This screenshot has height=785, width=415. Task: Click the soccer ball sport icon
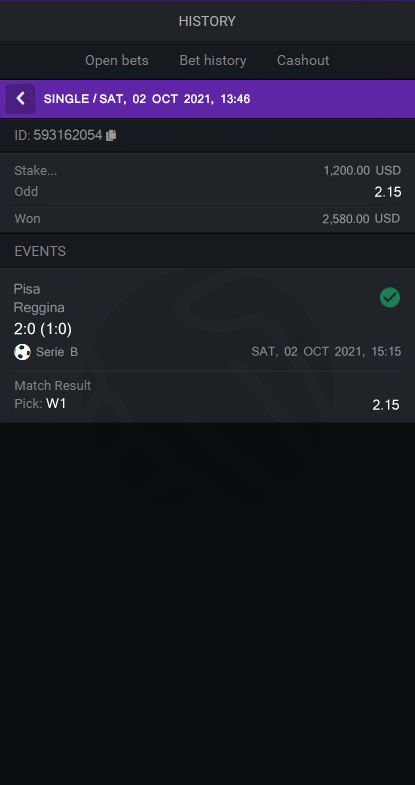[x=22, y=352]
